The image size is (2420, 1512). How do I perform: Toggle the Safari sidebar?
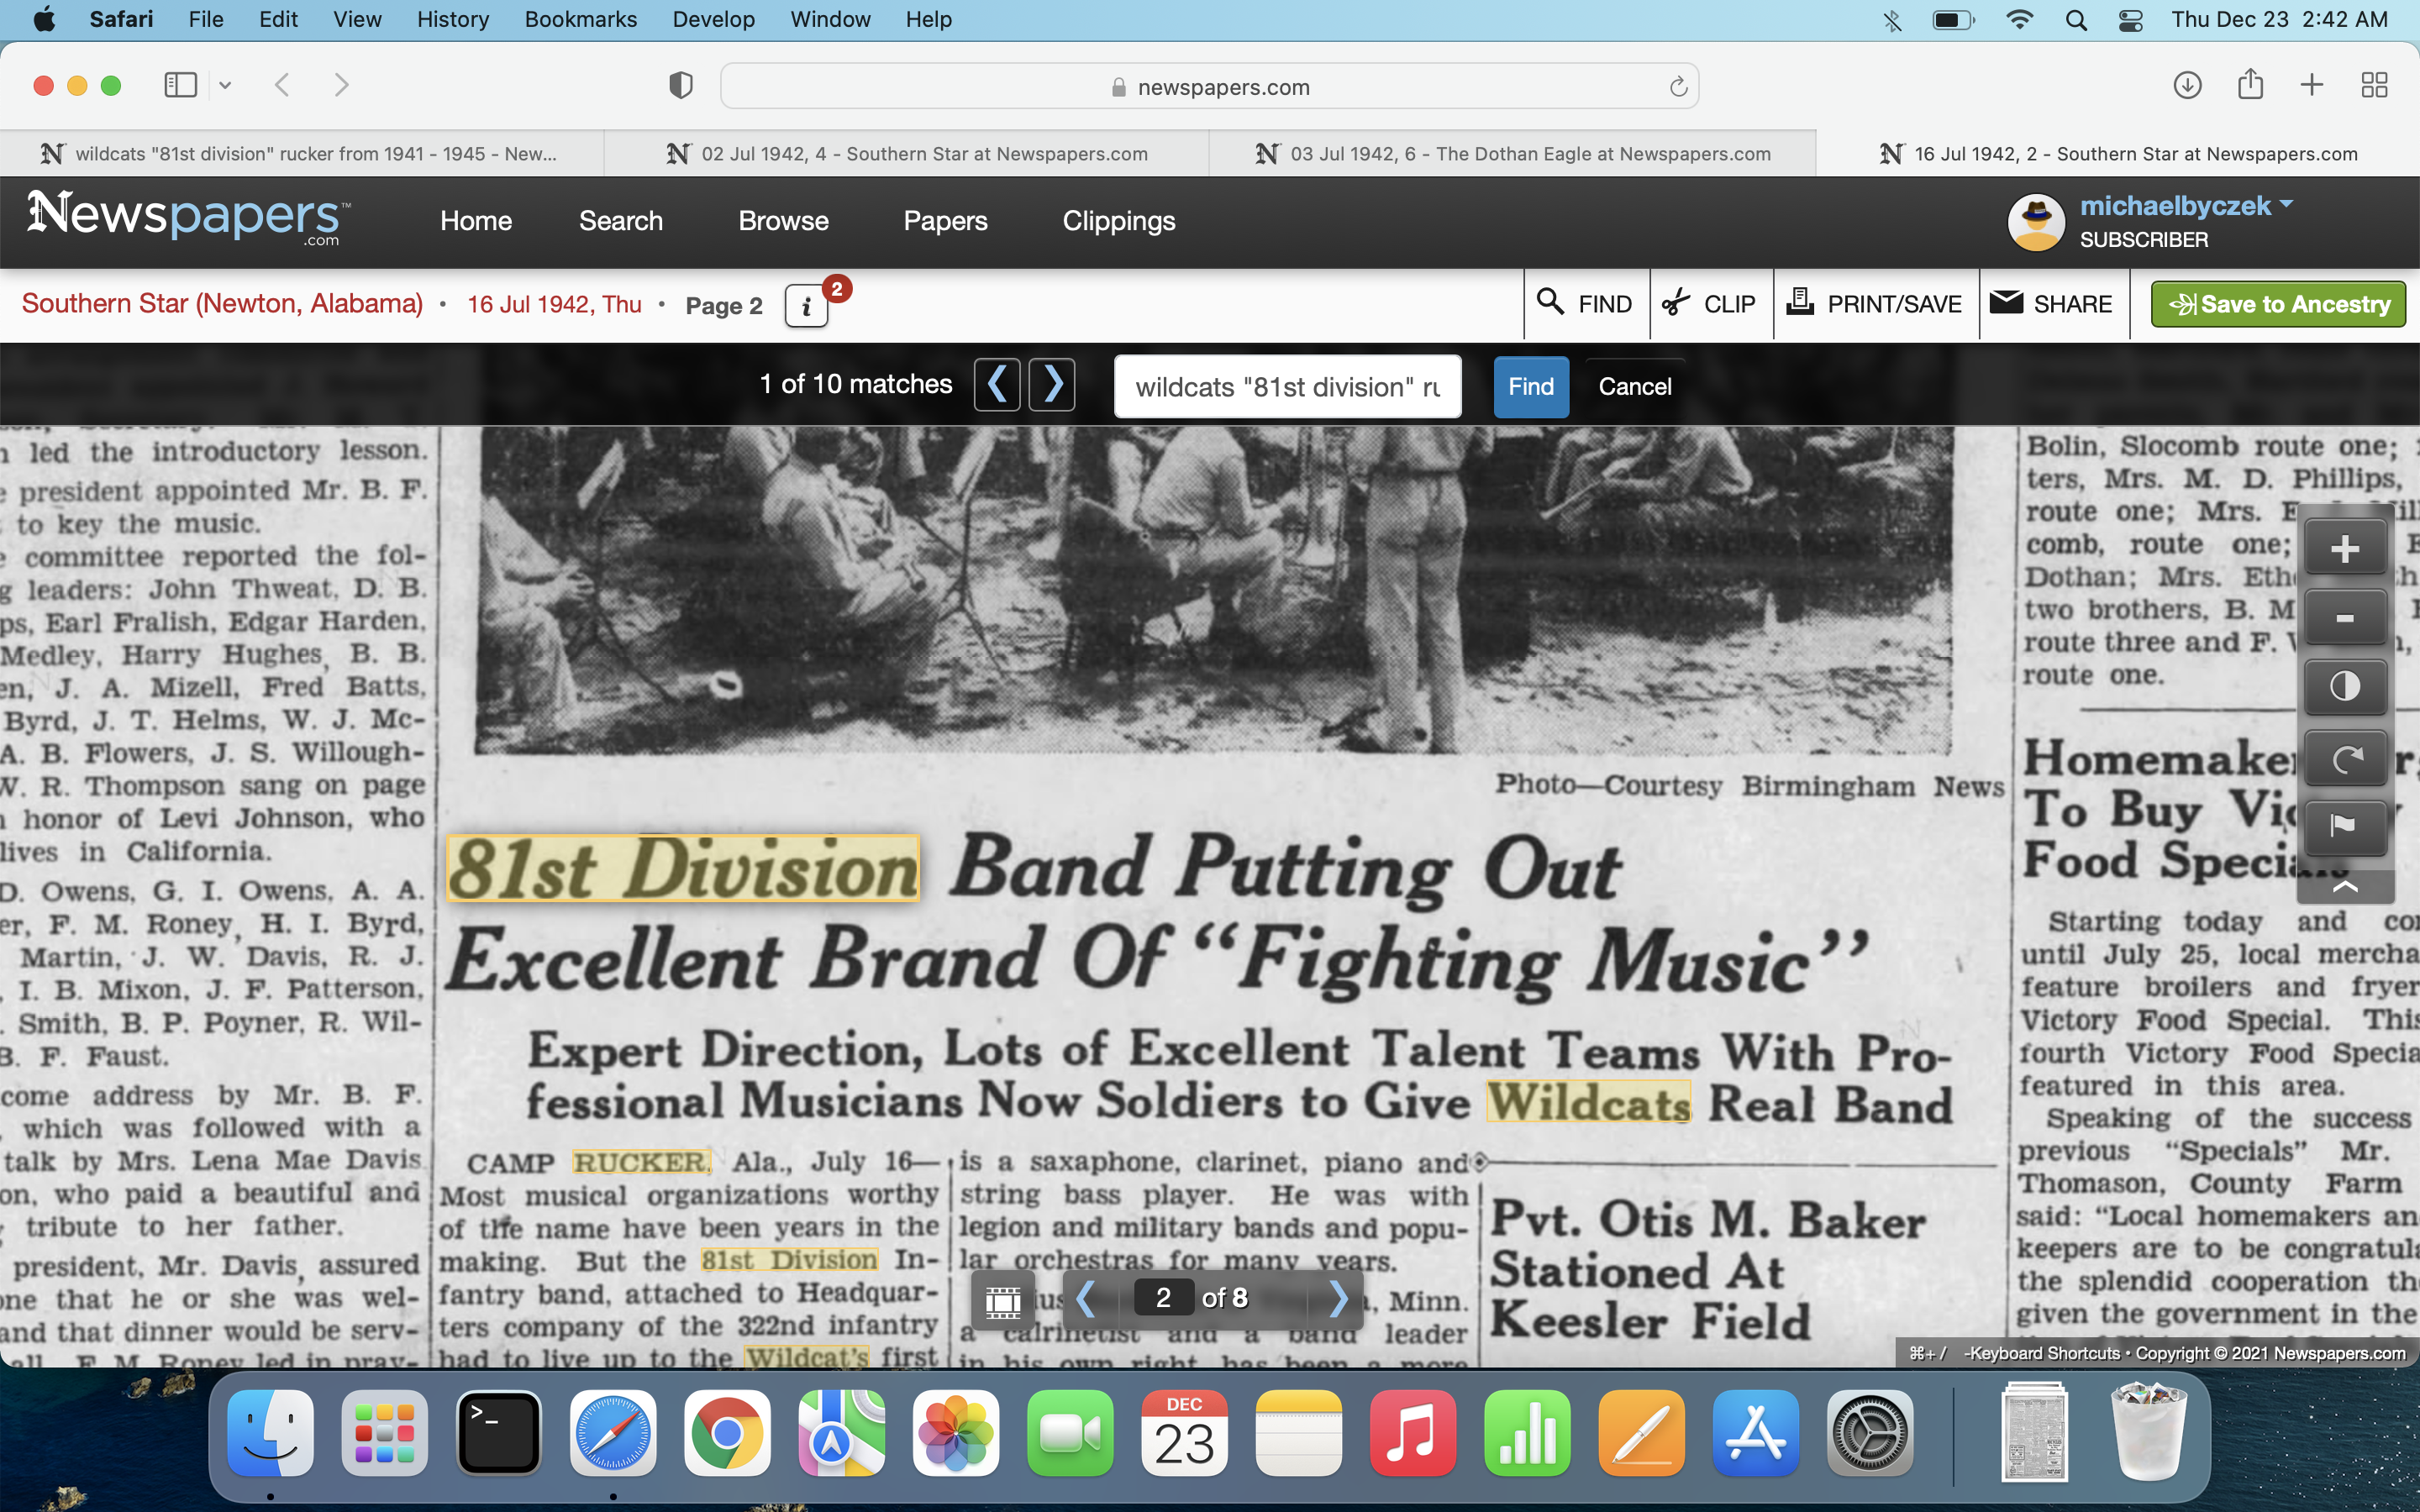[181, 86]
